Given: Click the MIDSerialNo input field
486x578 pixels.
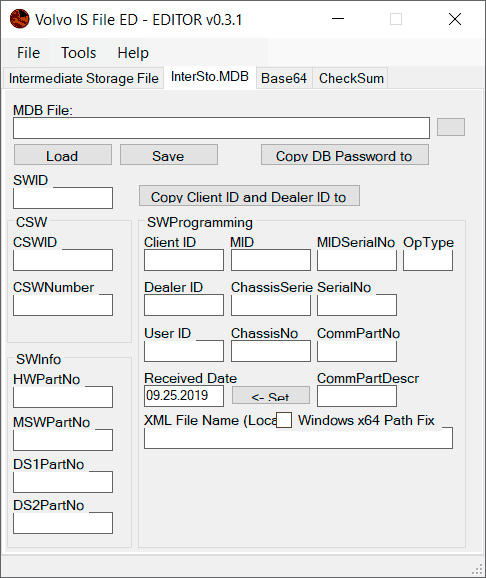Looking at the screenshot, I should 357,260.
